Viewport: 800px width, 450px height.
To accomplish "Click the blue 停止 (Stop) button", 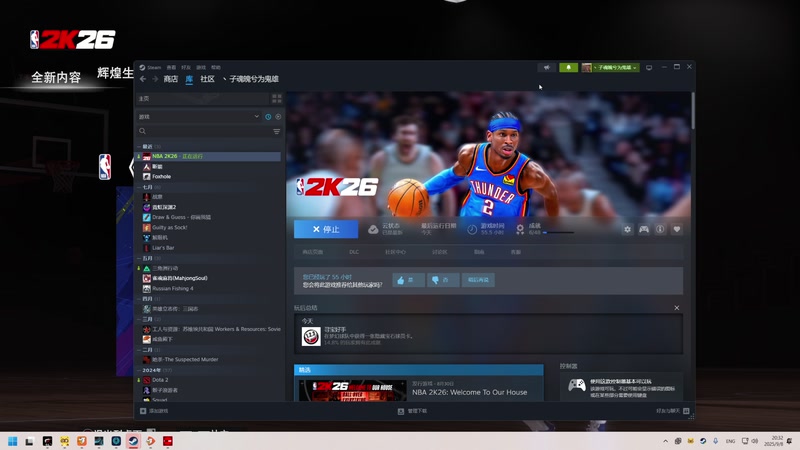I will click(326, 229).
